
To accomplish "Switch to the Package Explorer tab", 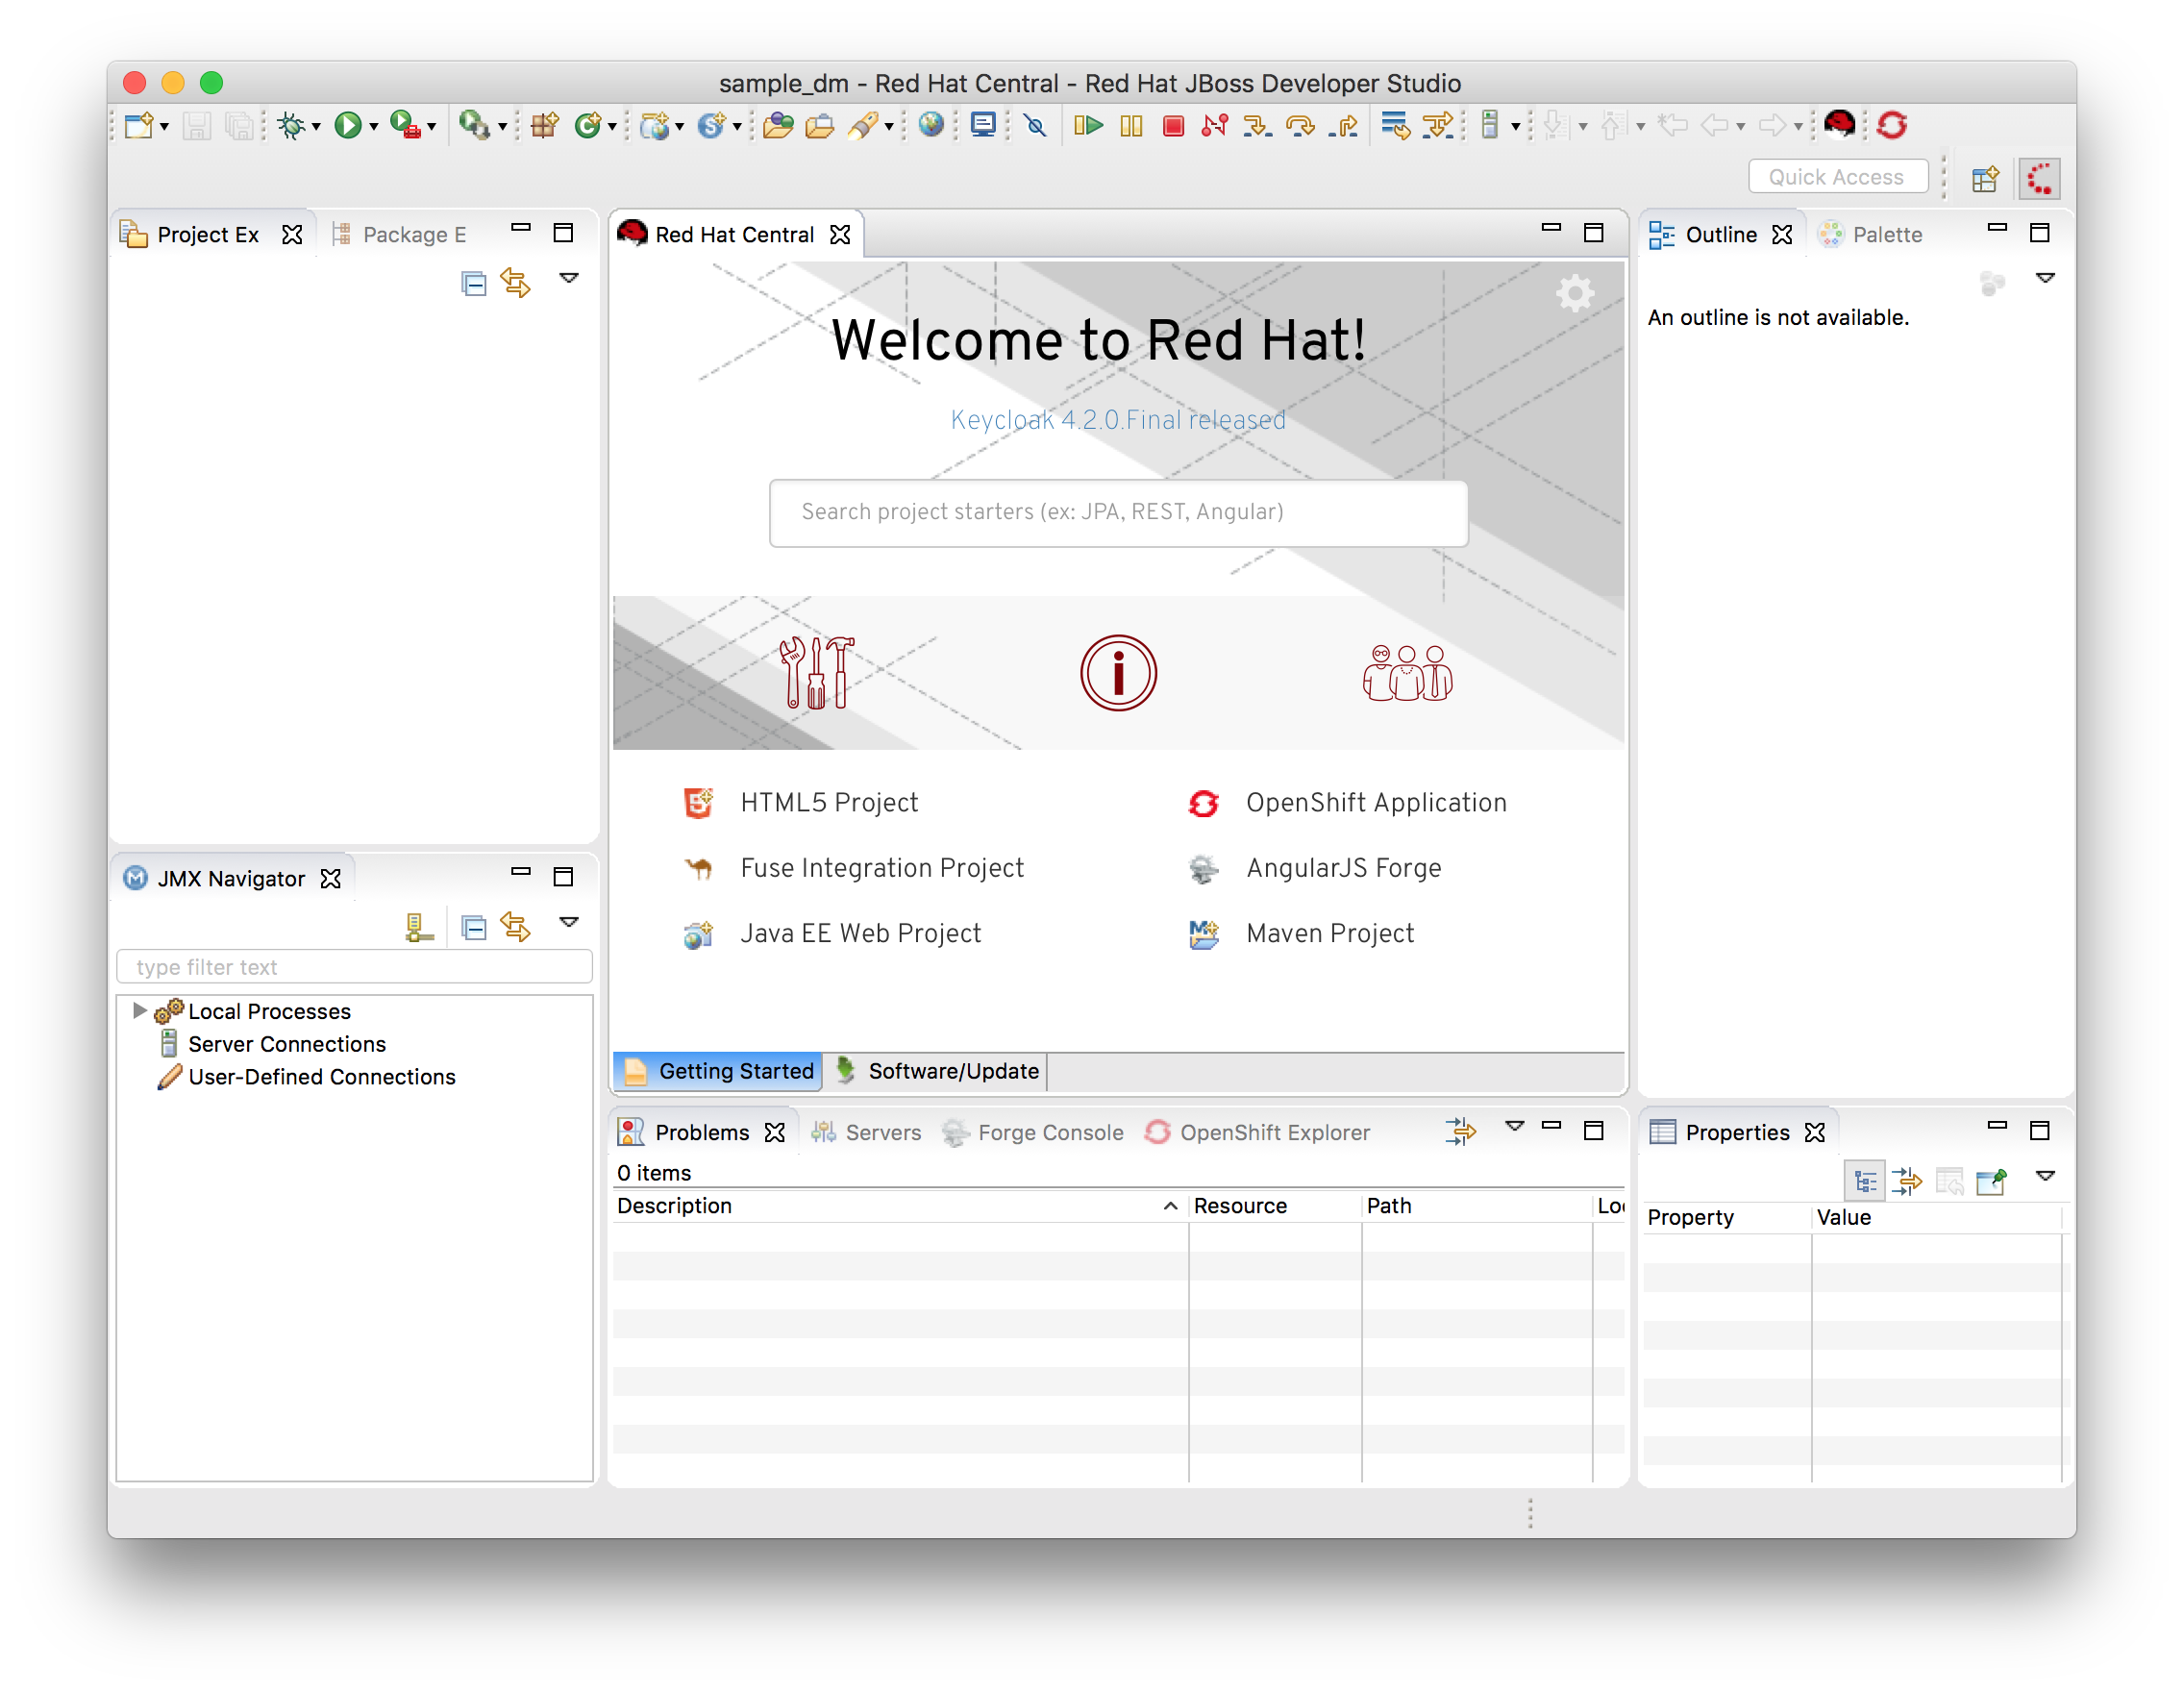I will (413, 234).
